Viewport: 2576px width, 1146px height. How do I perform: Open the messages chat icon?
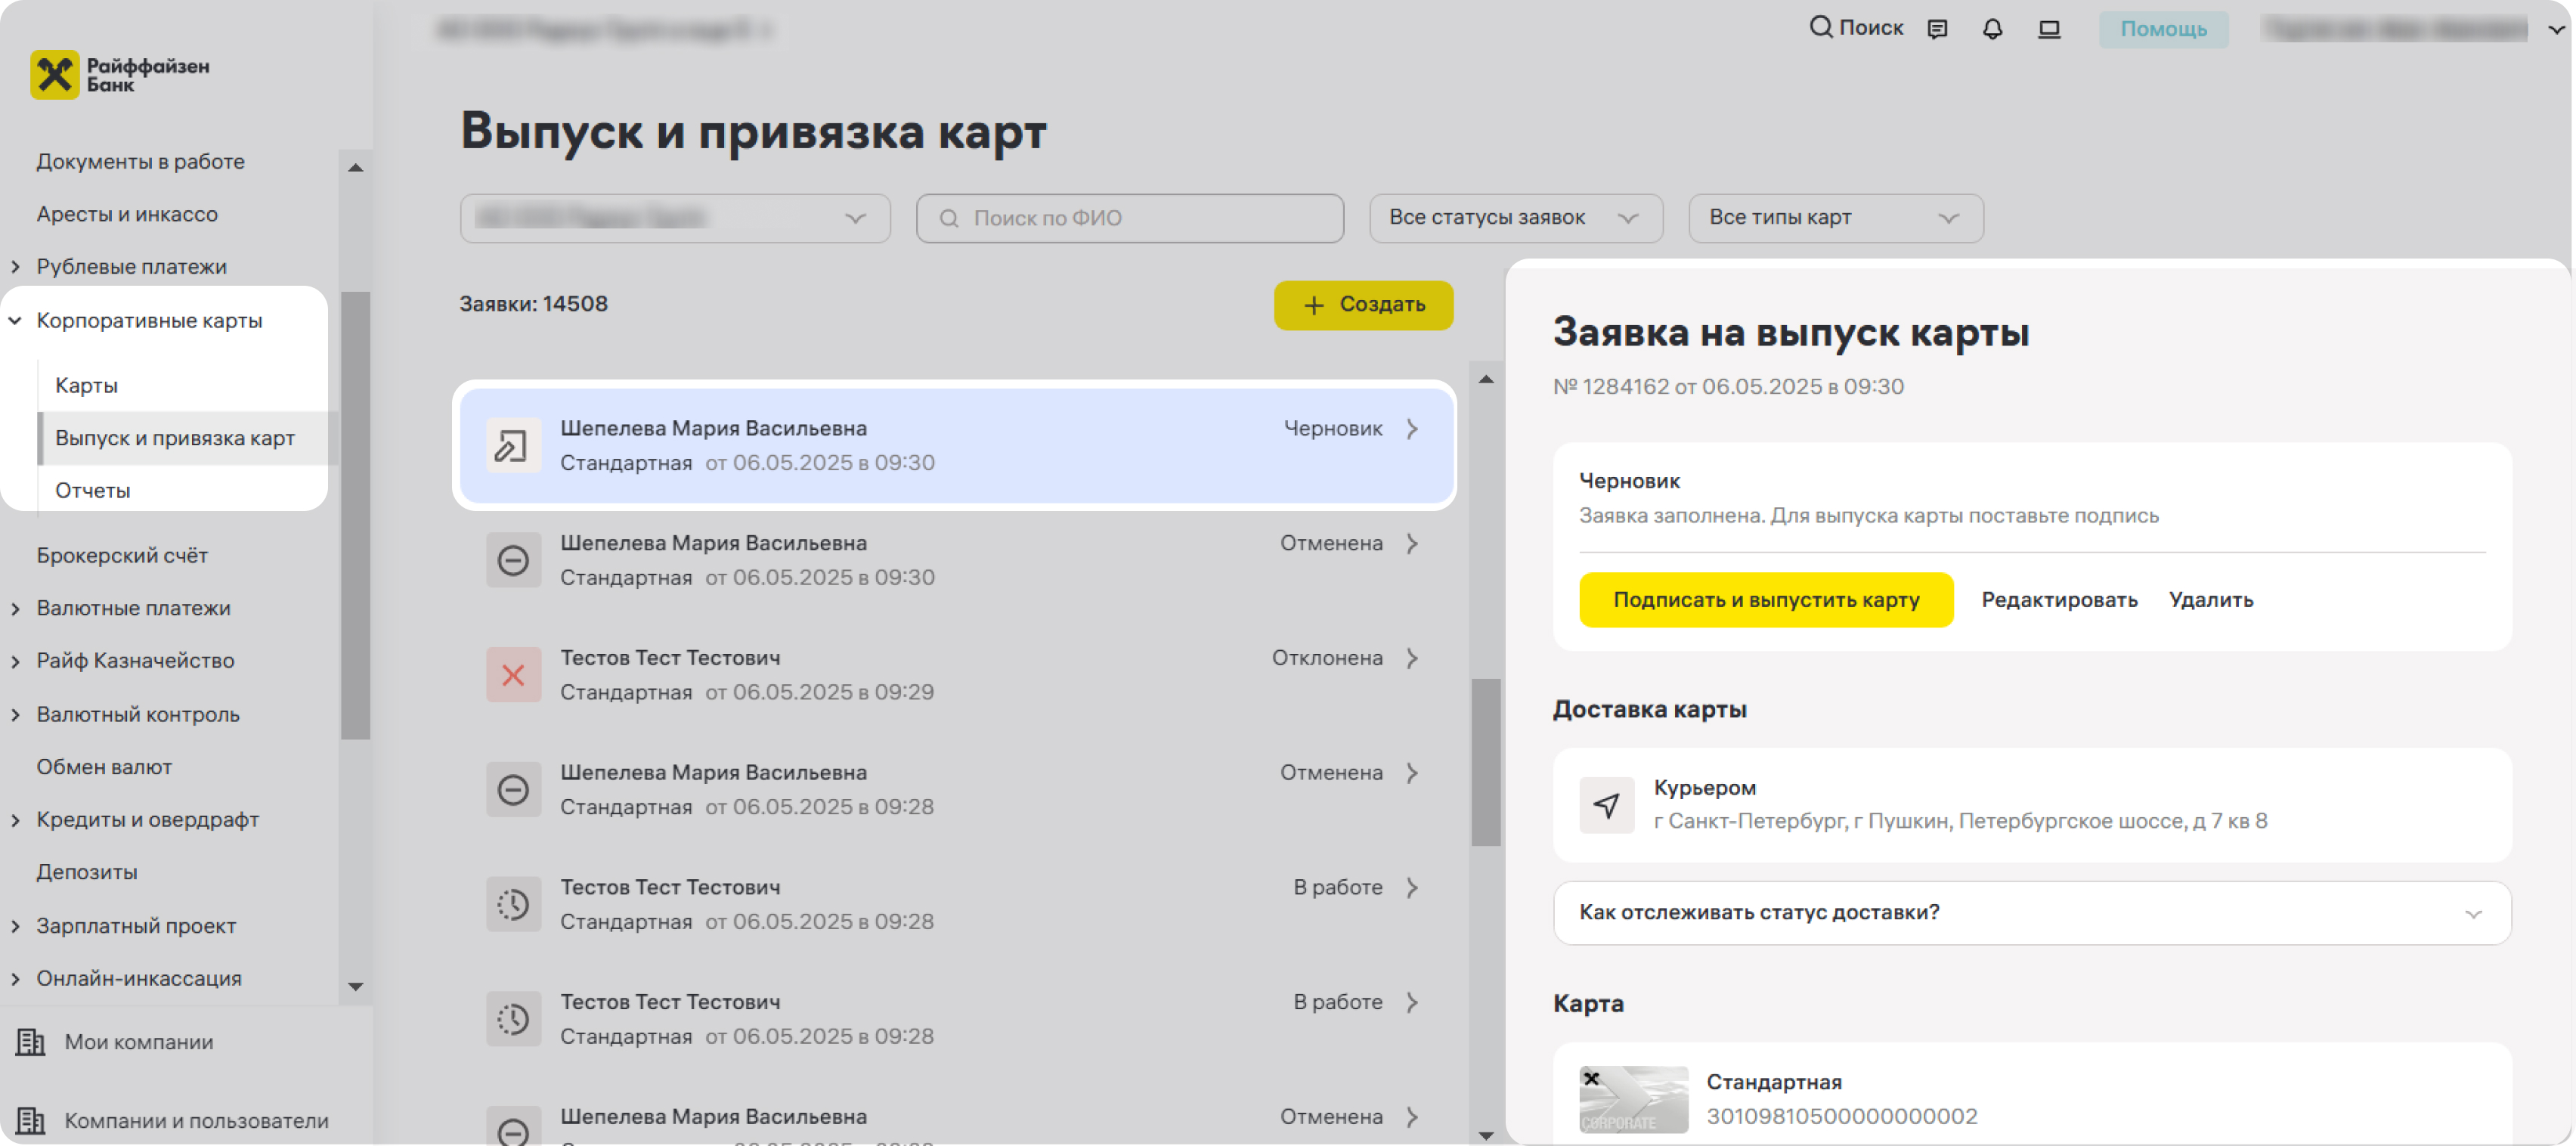1937,29
